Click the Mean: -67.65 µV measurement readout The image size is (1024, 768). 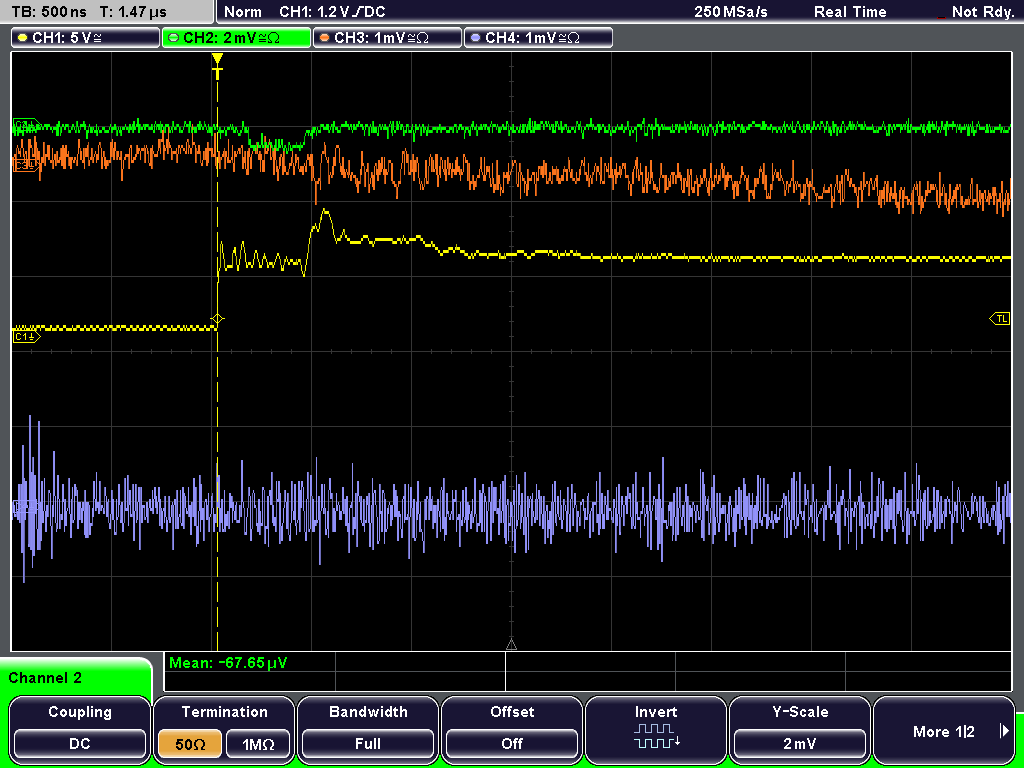(227, 663)
